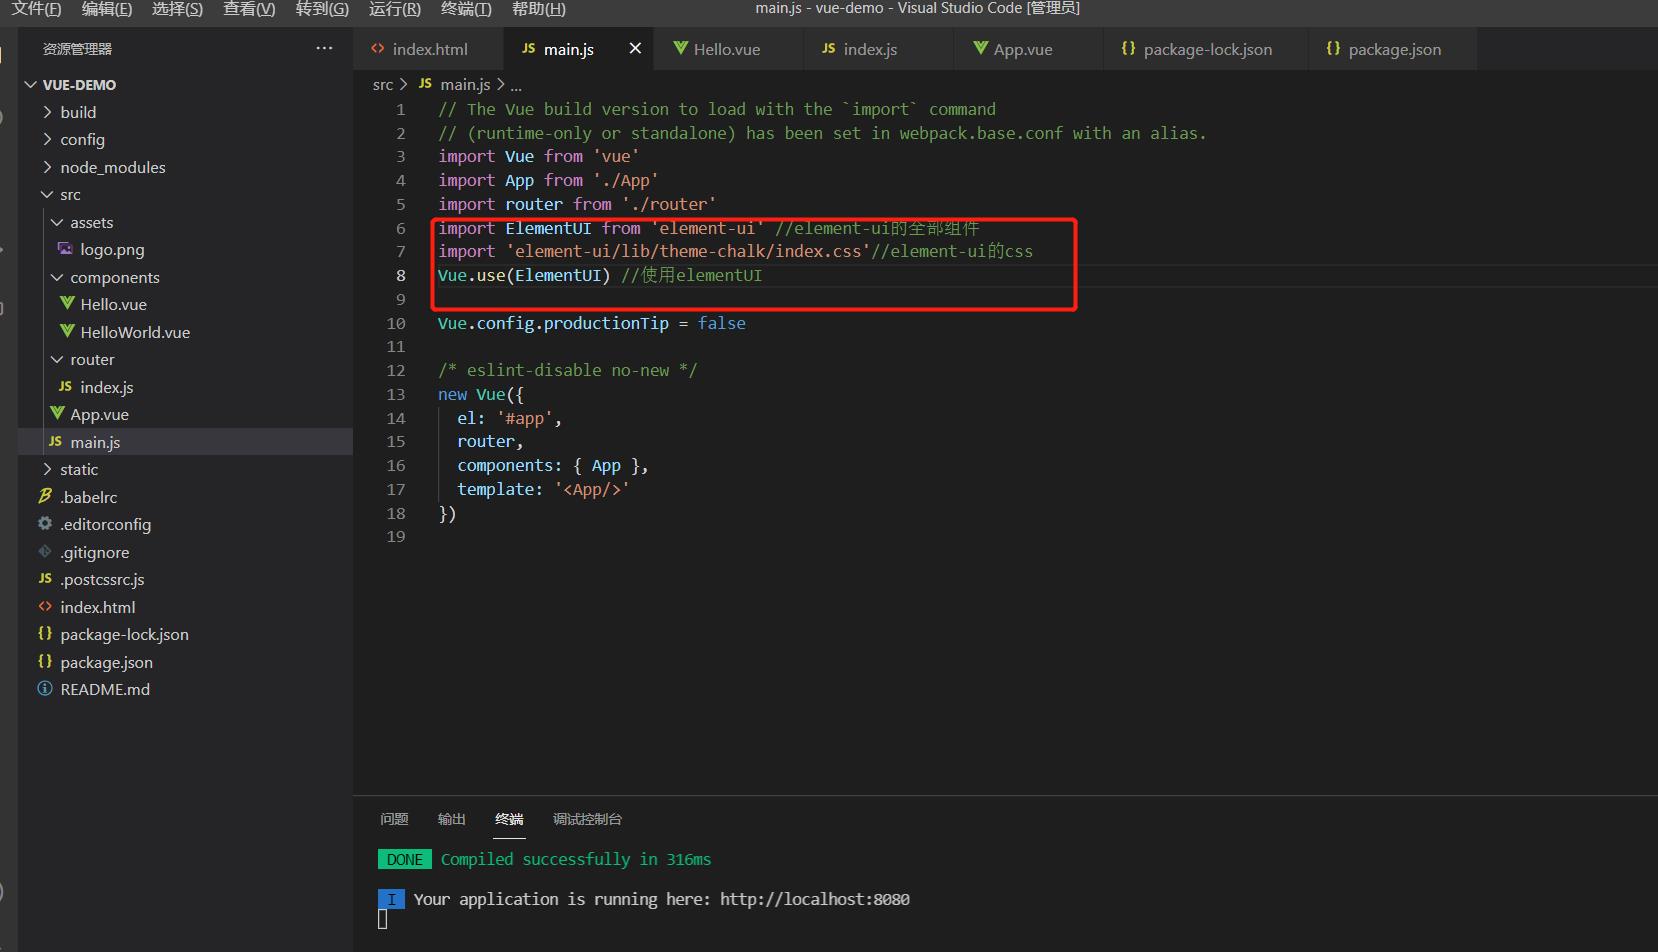Viewport: 1658px width, 952px height.
Task: Click the image icon beside logo.png
Action: point(65,248)
